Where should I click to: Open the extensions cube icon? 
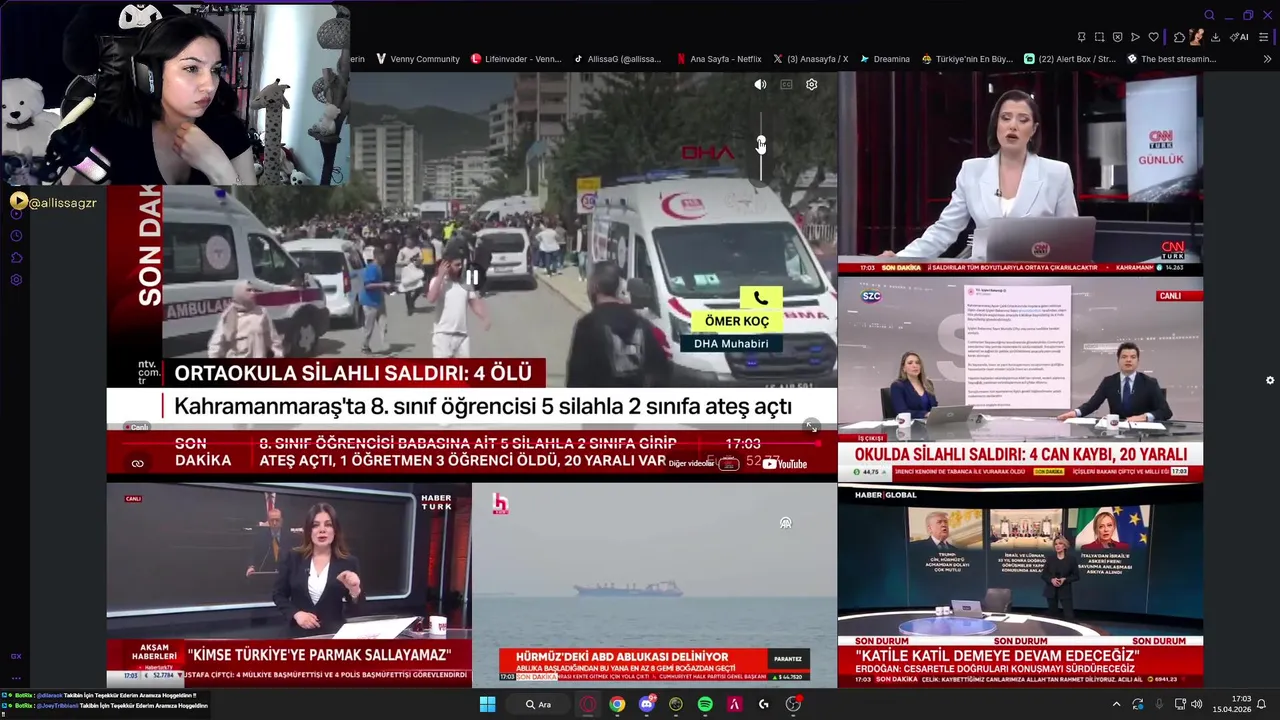[1179, 37]
